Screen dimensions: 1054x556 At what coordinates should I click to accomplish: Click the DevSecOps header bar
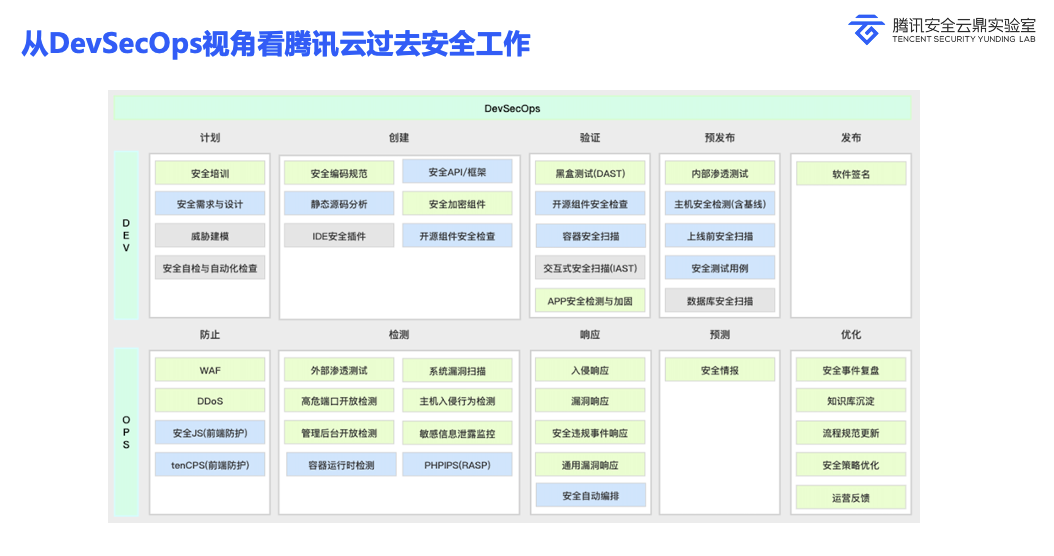[x=512, y=108]
